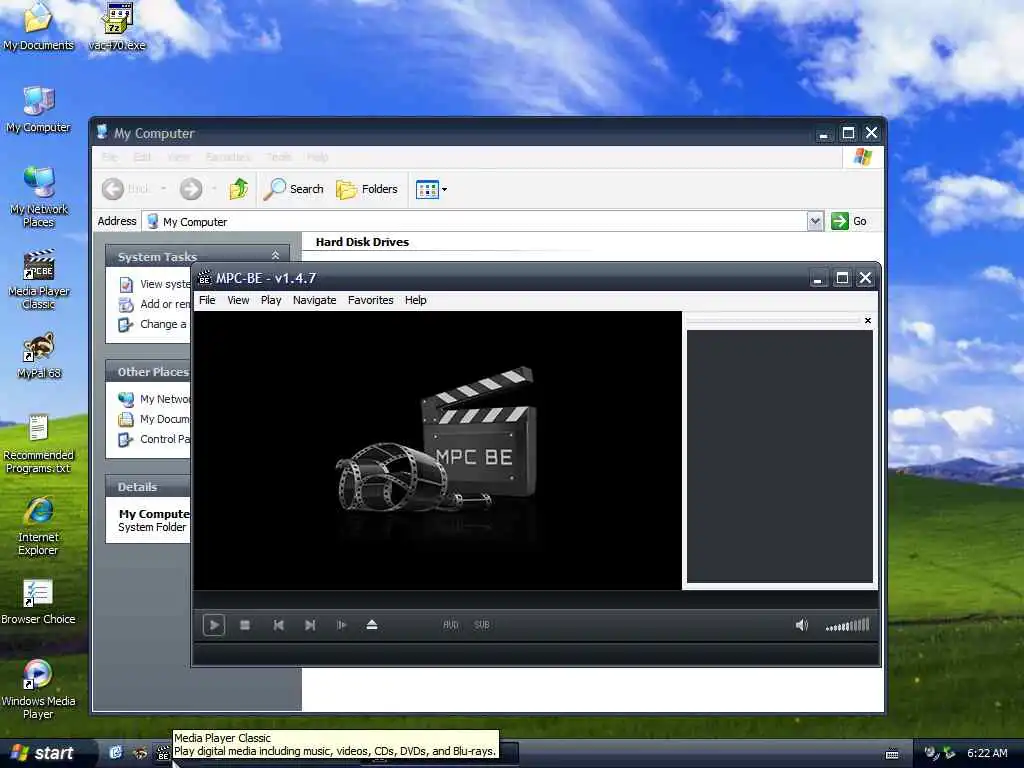Click the Safely Remove Hardware tray icon
Viewport: 1024px width, 768px height.
[x=950, y=753]
